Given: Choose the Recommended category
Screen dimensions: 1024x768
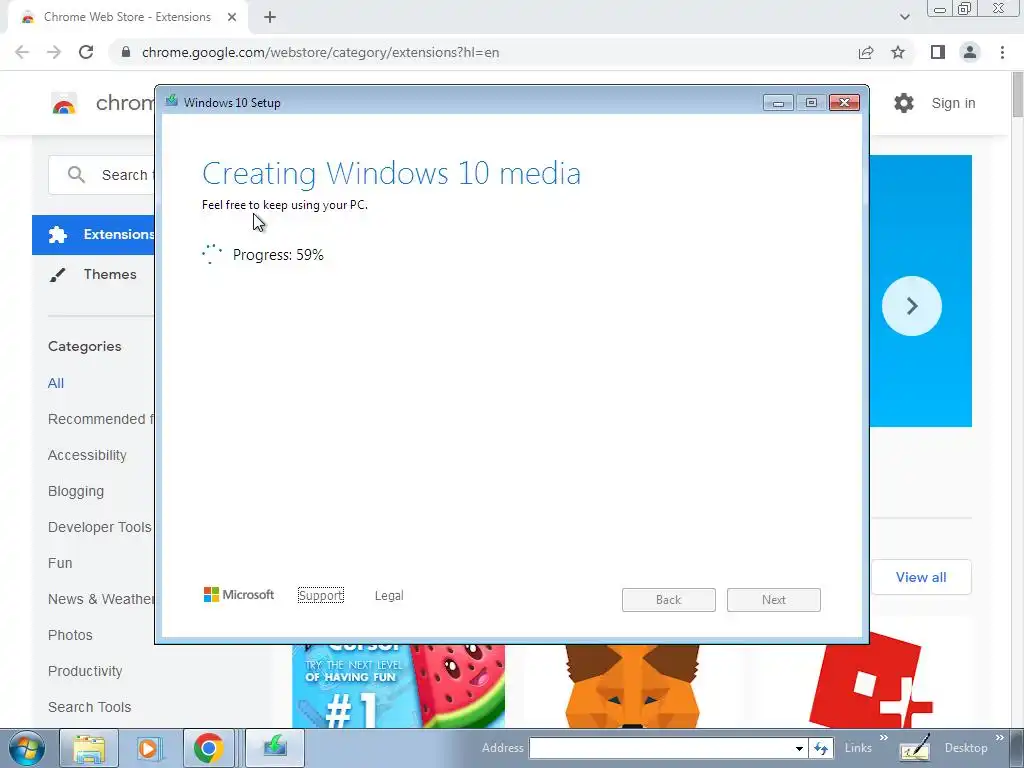Looking at the screenshot, I should click(x=101, y=419).
